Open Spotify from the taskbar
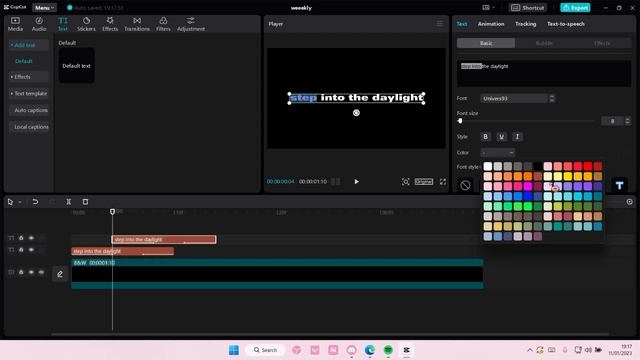 [x=388, y=350]
